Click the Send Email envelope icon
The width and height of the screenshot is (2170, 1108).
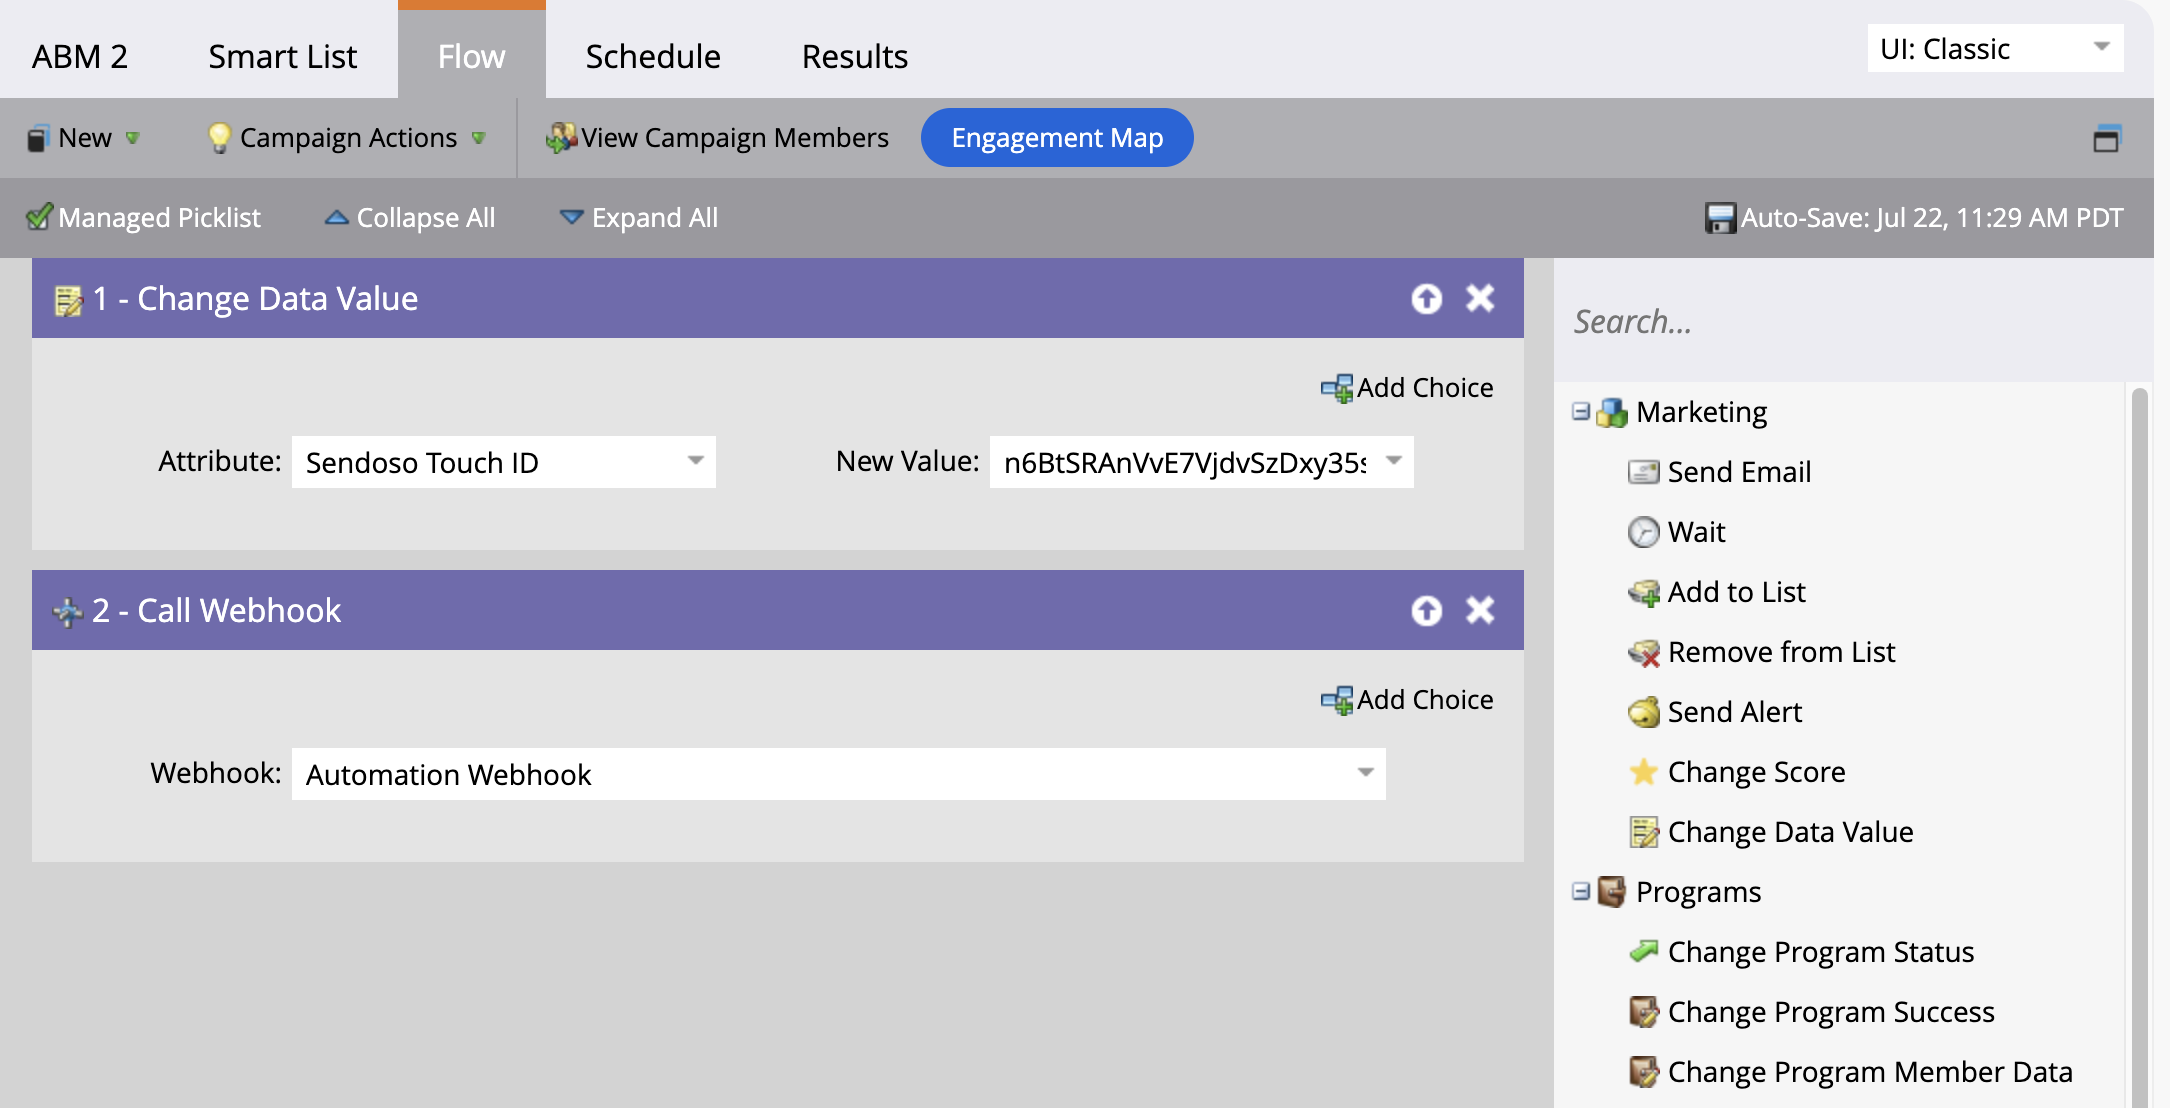[x=1644, y=472]
